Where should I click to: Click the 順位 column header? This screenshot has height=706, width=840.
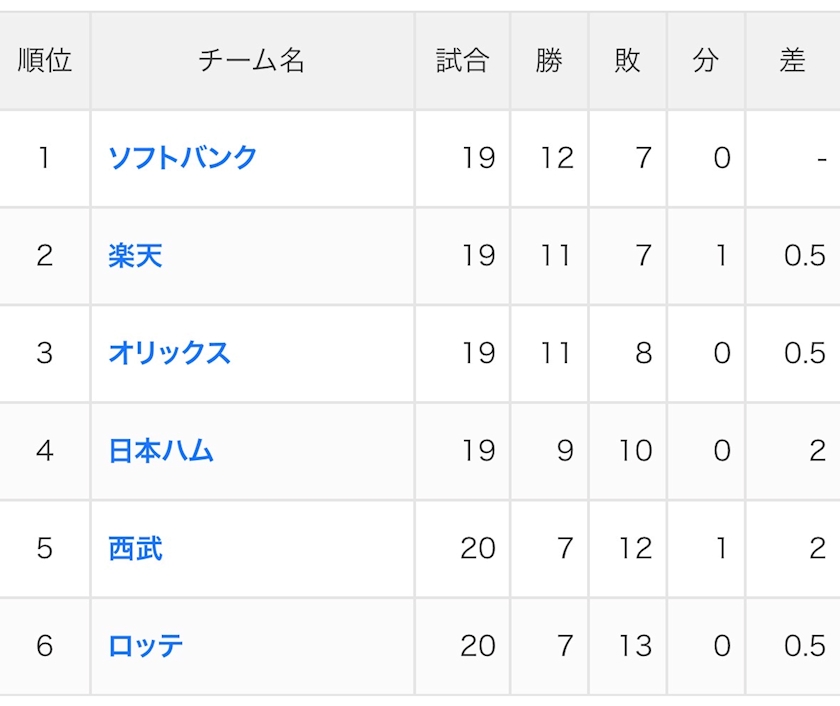44,60
